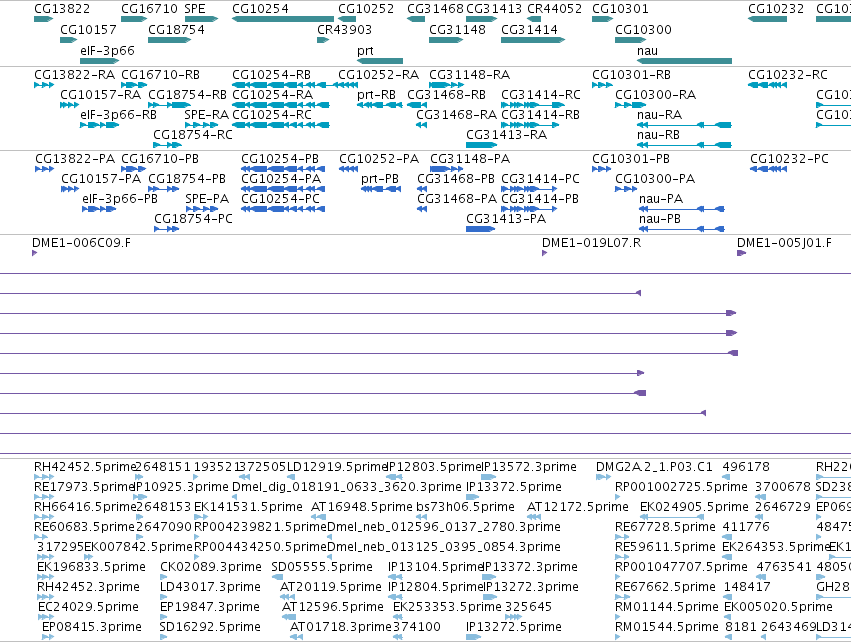The image size is (851, 642).
Task: Click transcript CG31468-RB
Action: tap(447, 94)
